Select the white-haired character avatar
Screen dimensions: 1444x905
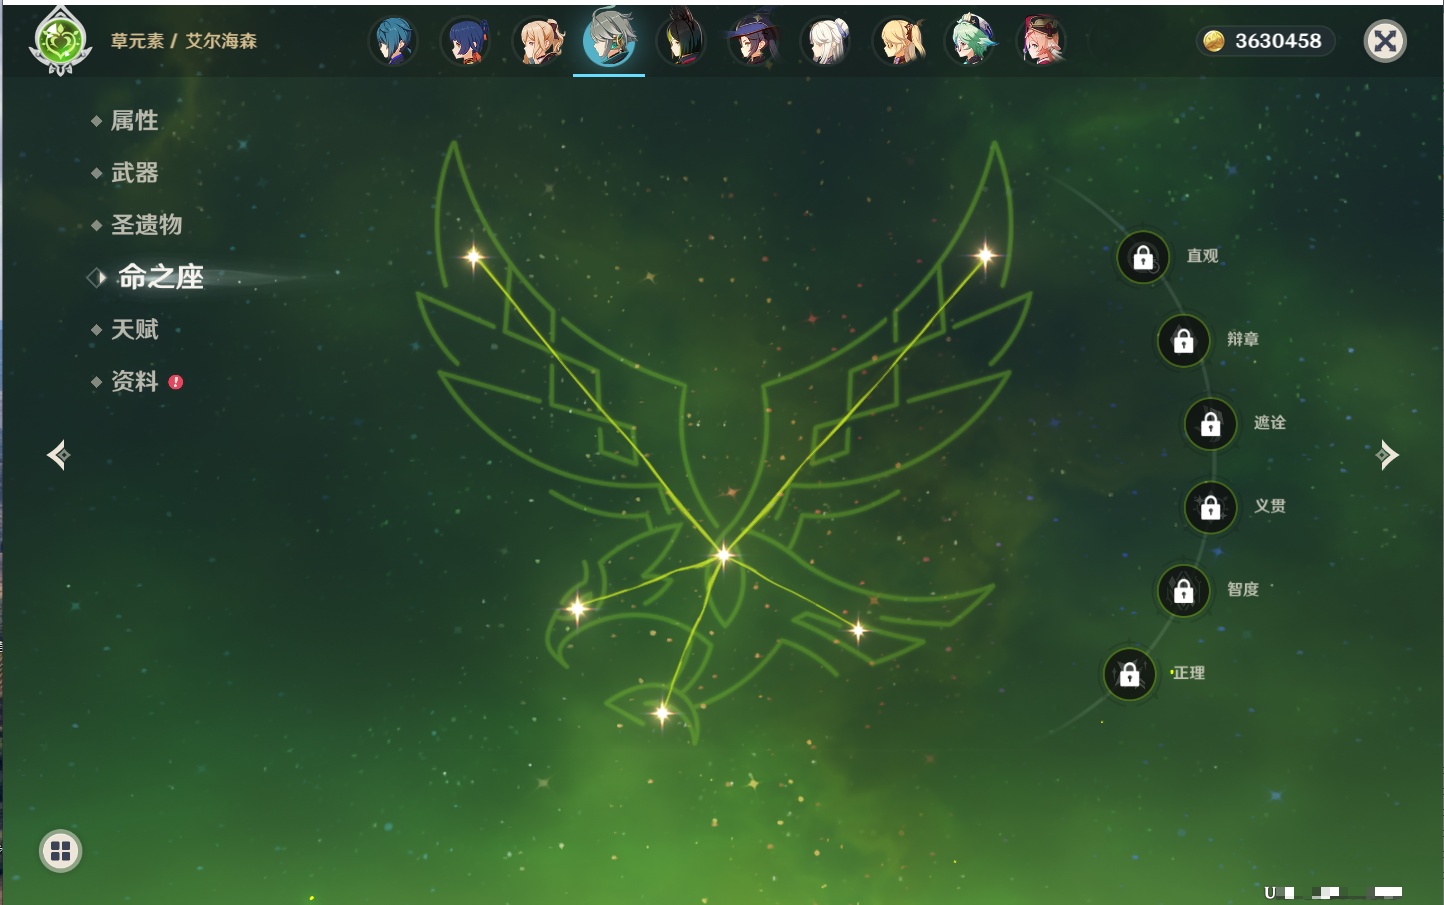825,41
